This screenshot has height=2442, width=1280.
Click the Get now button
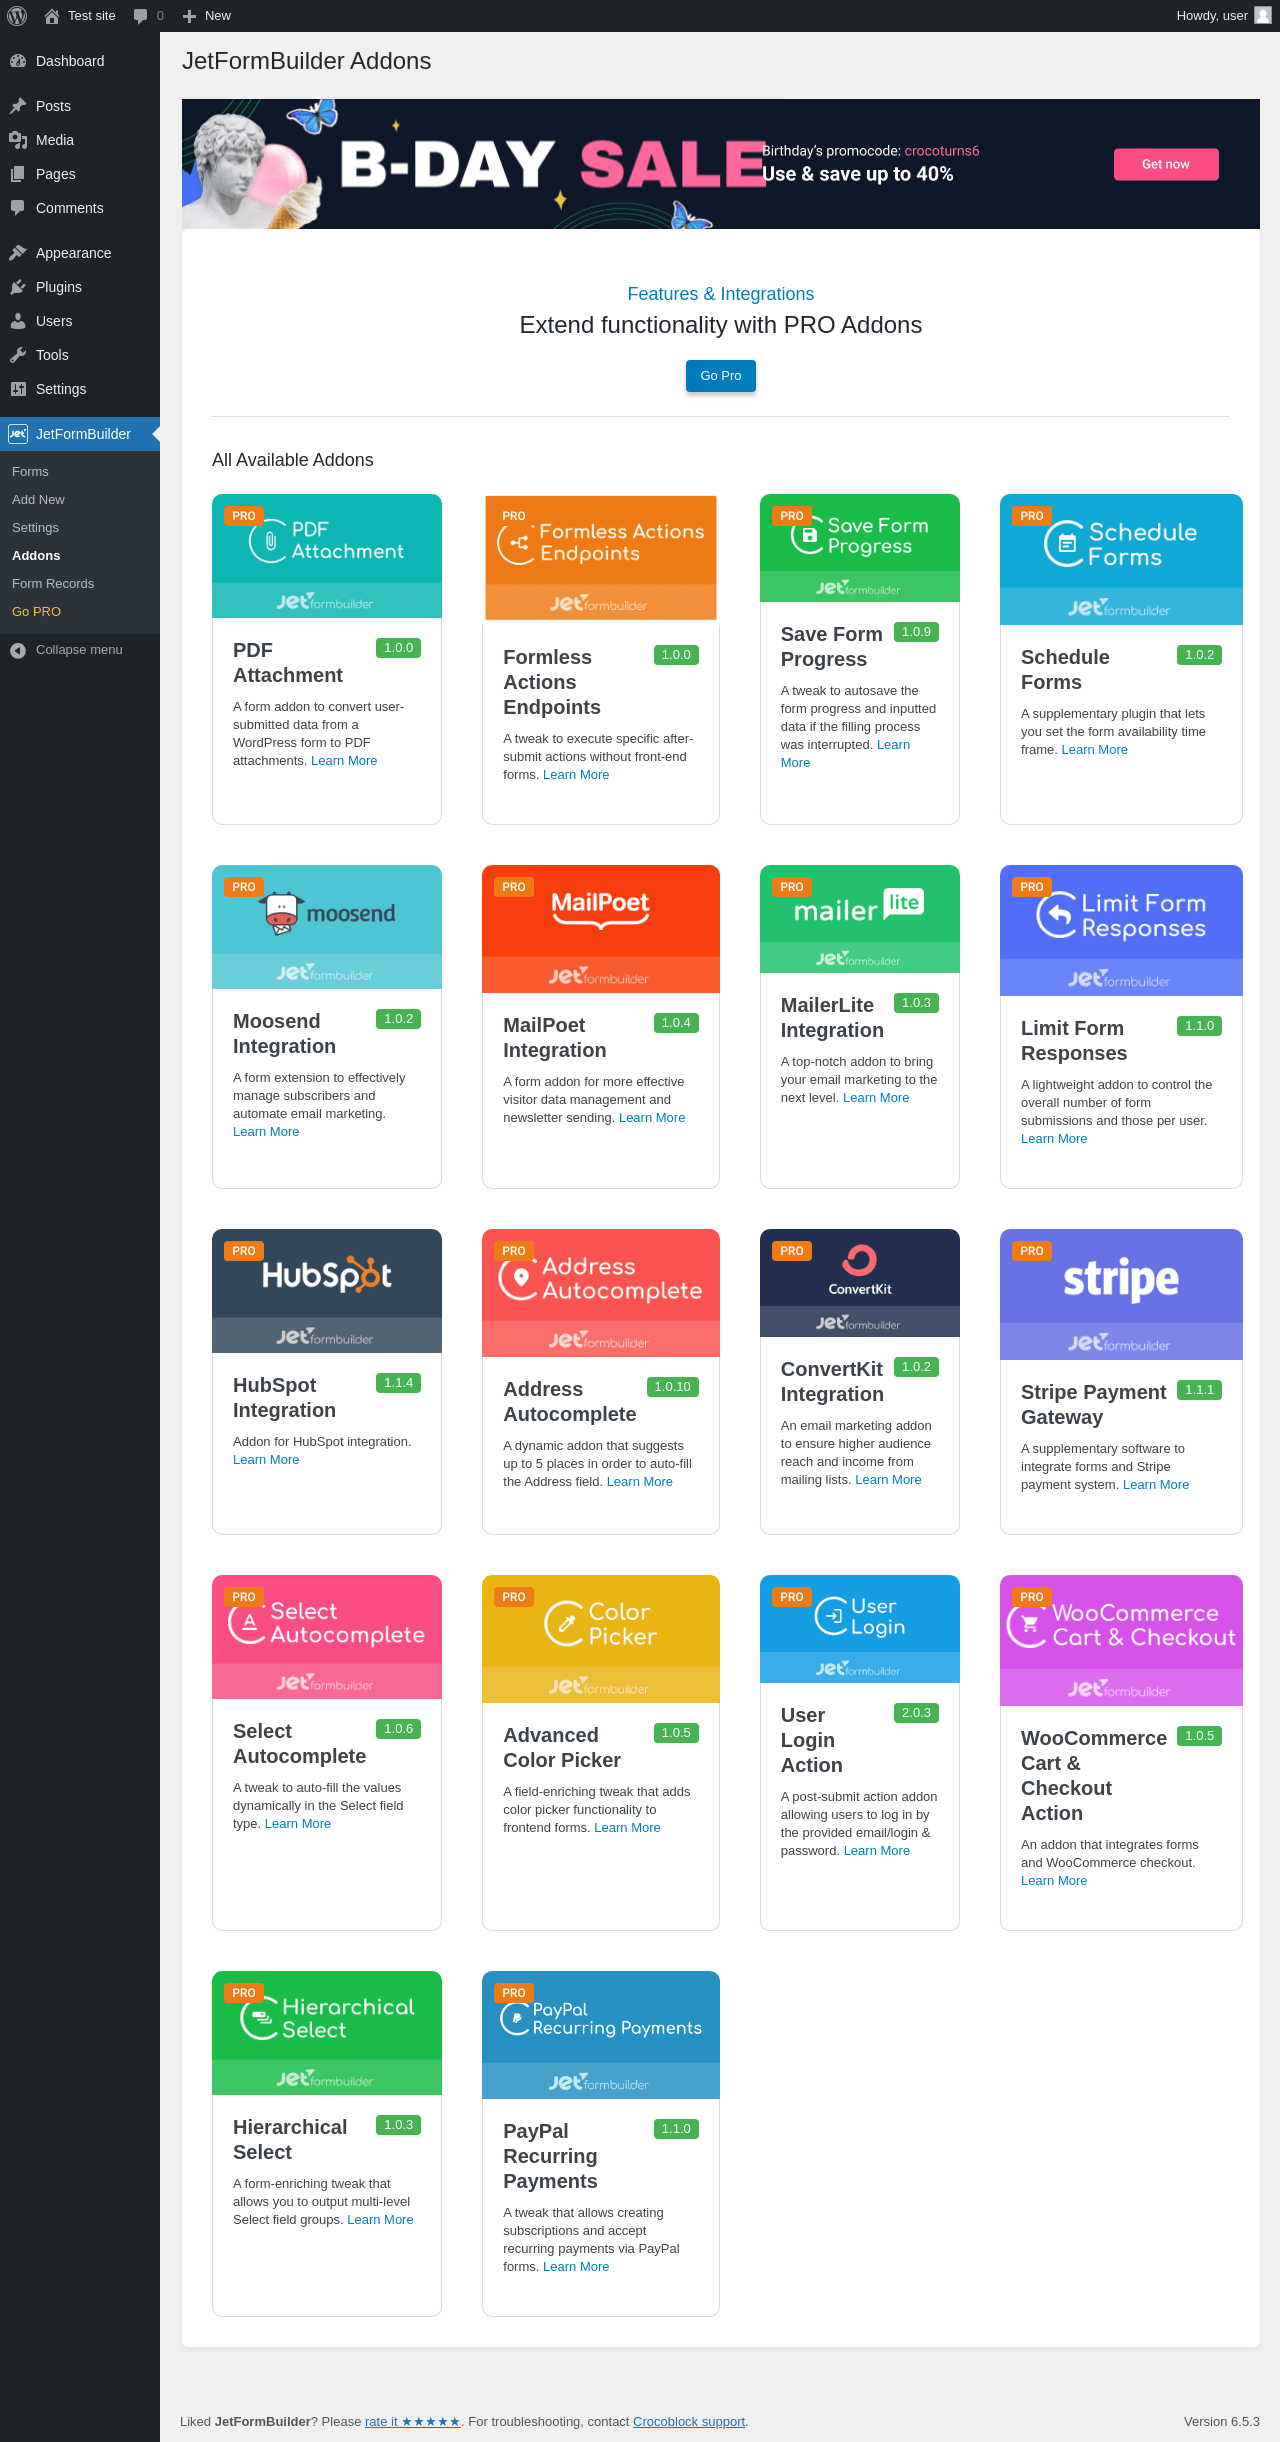(1166, 164)
